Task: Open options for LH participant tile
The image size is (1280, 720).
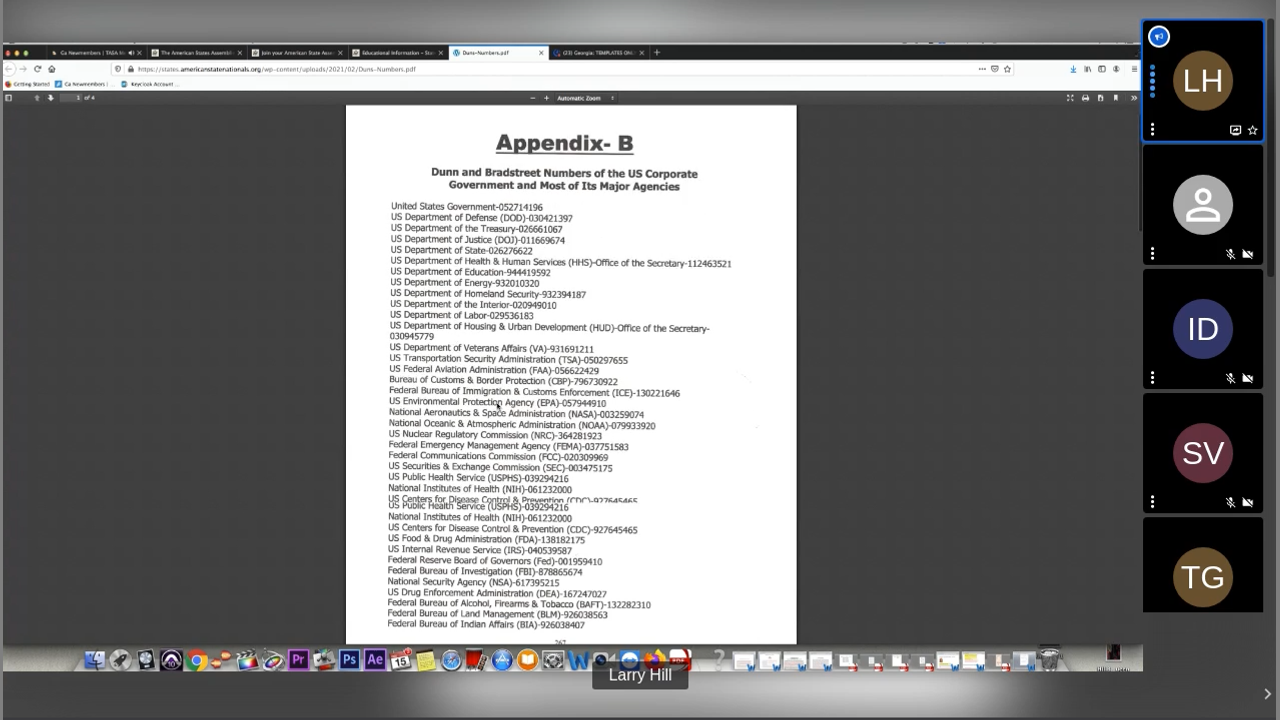Action: tap(1152, 130)
